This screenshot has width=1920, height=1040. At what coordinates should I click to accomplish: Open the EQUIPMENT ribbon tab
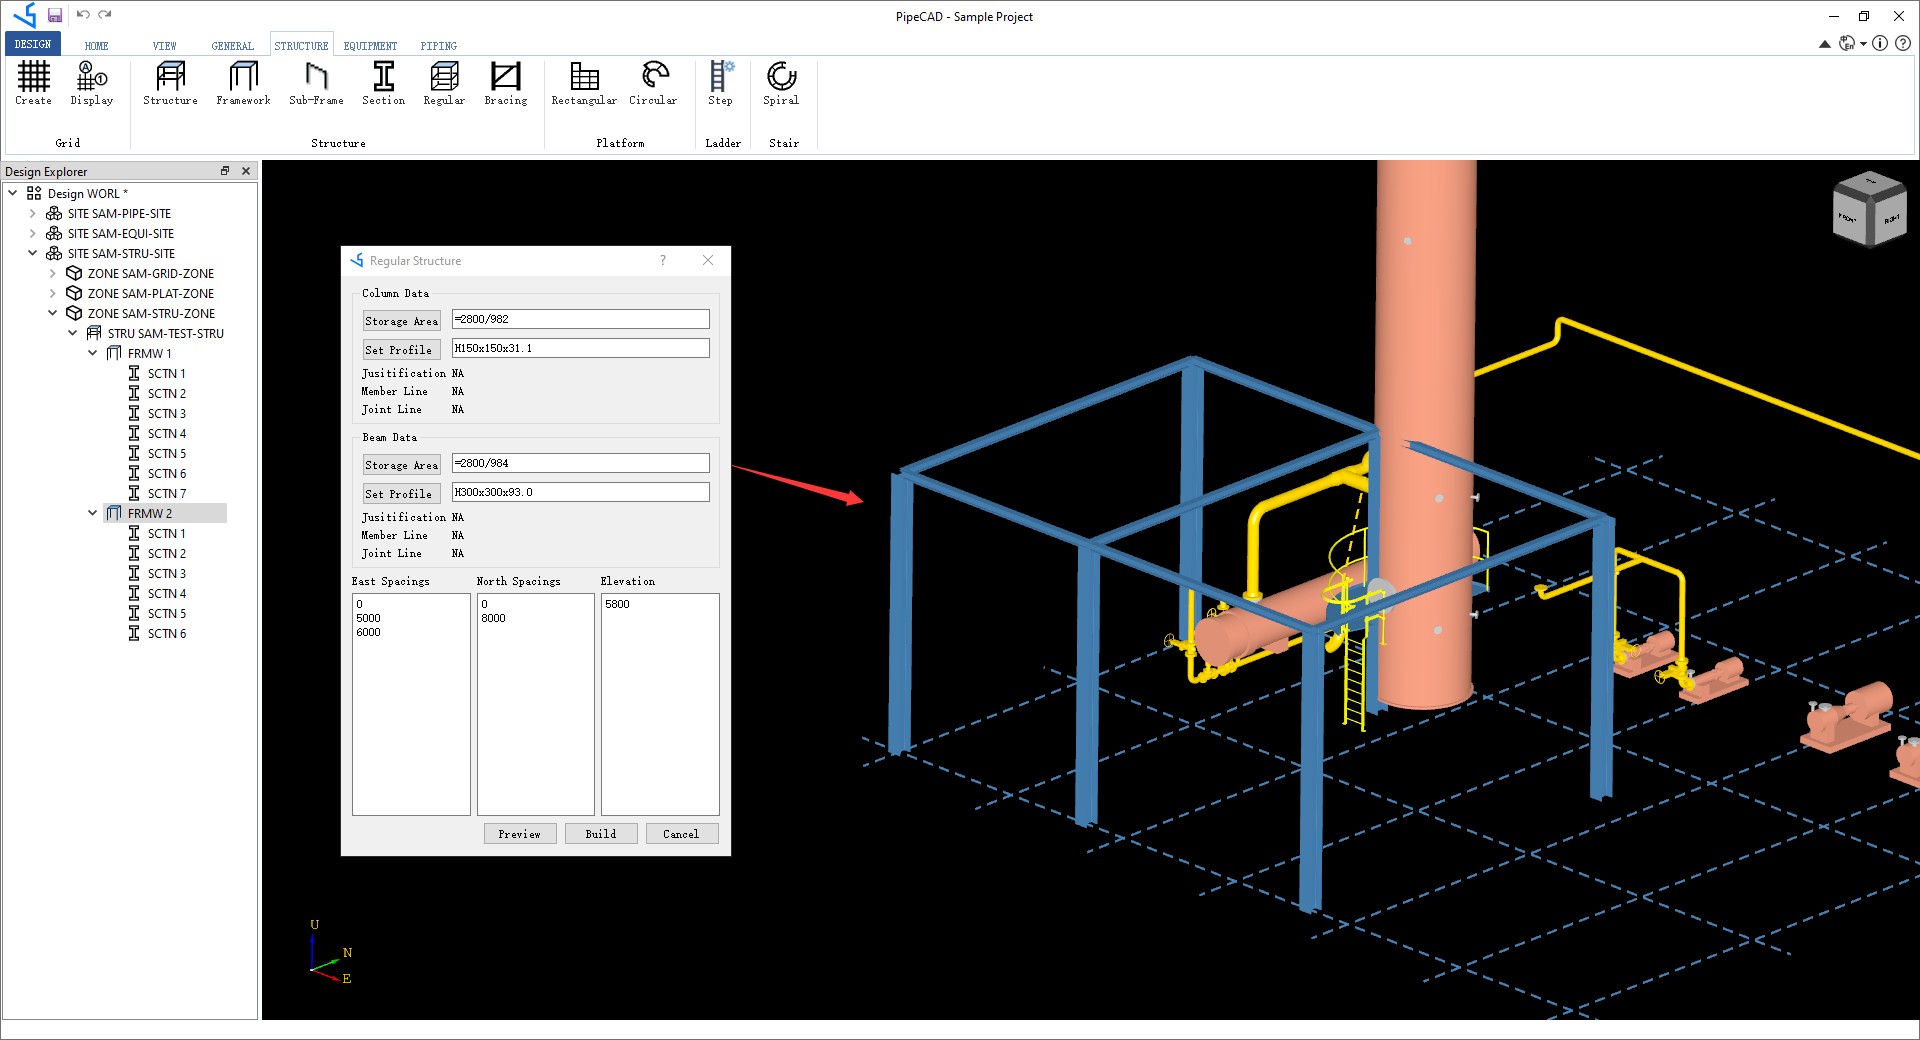[x=370, y=45]
